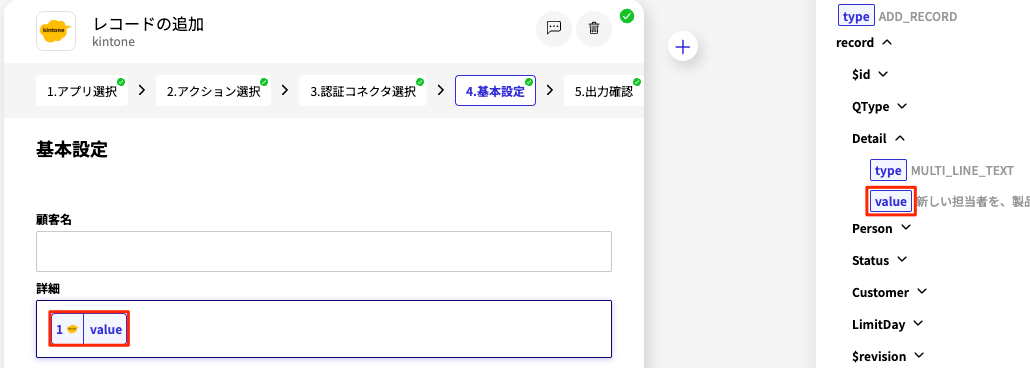Click the blue plus add-step button
This screenshot has width=1030, height=368.
click(x=683, y=47)
